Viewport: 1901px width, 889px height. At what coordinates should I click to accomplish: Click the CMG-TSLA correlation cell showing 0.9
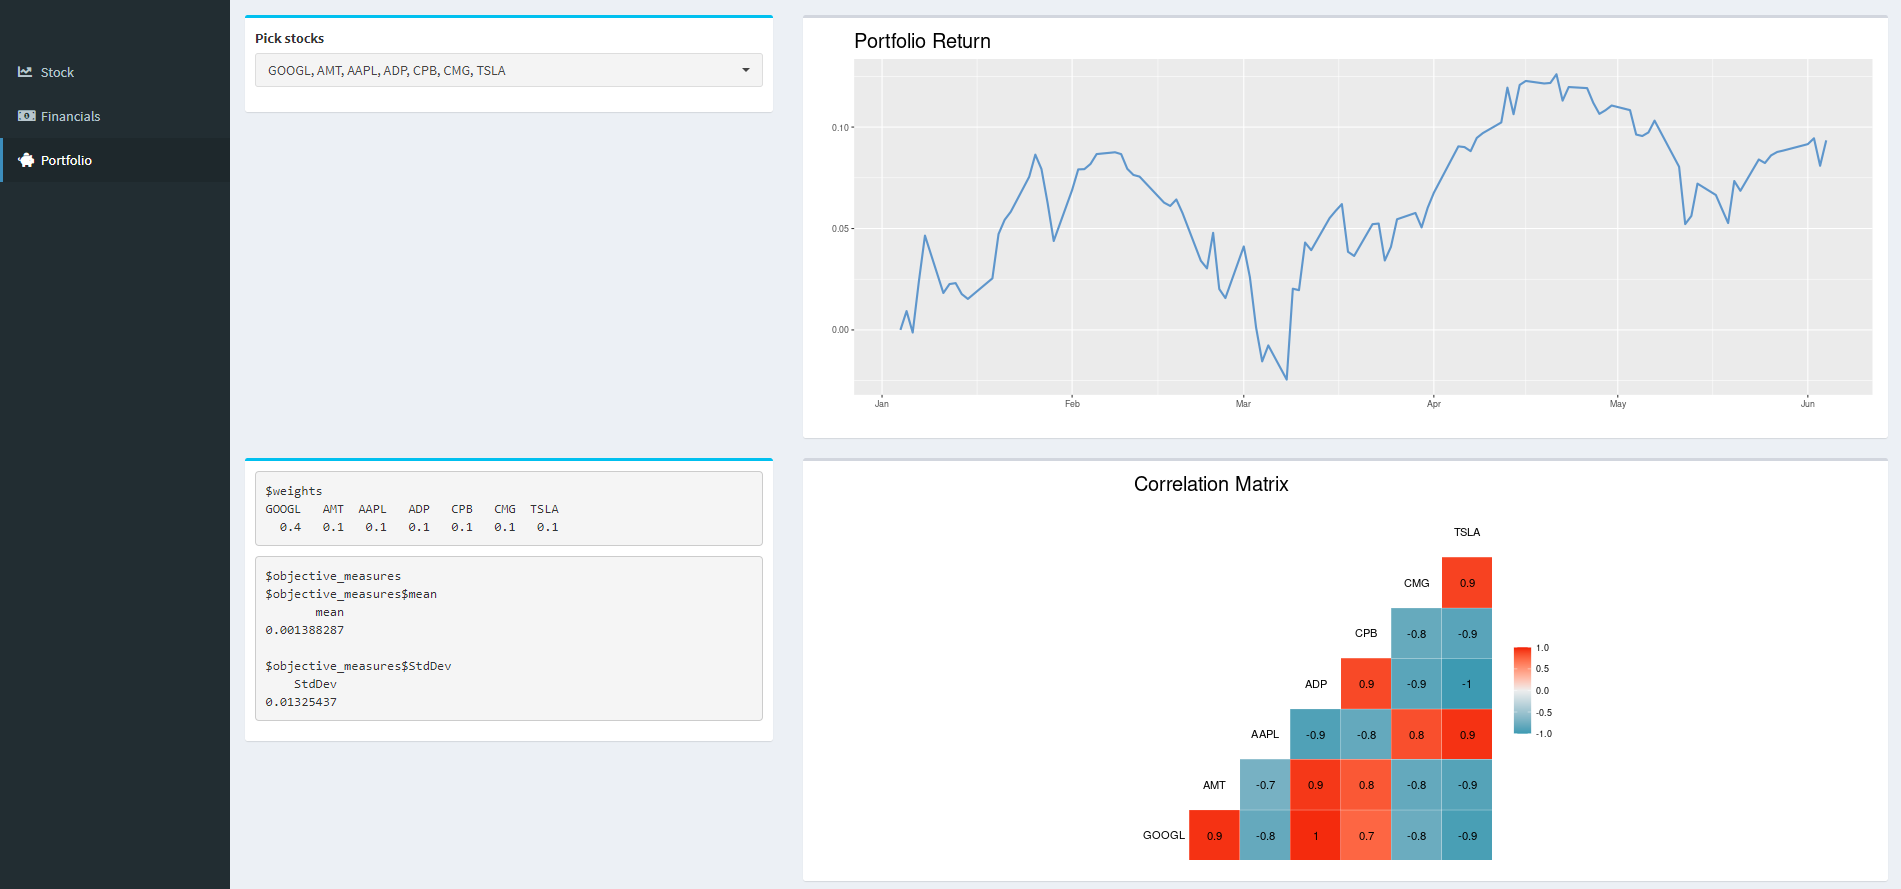coord(1466,582)
